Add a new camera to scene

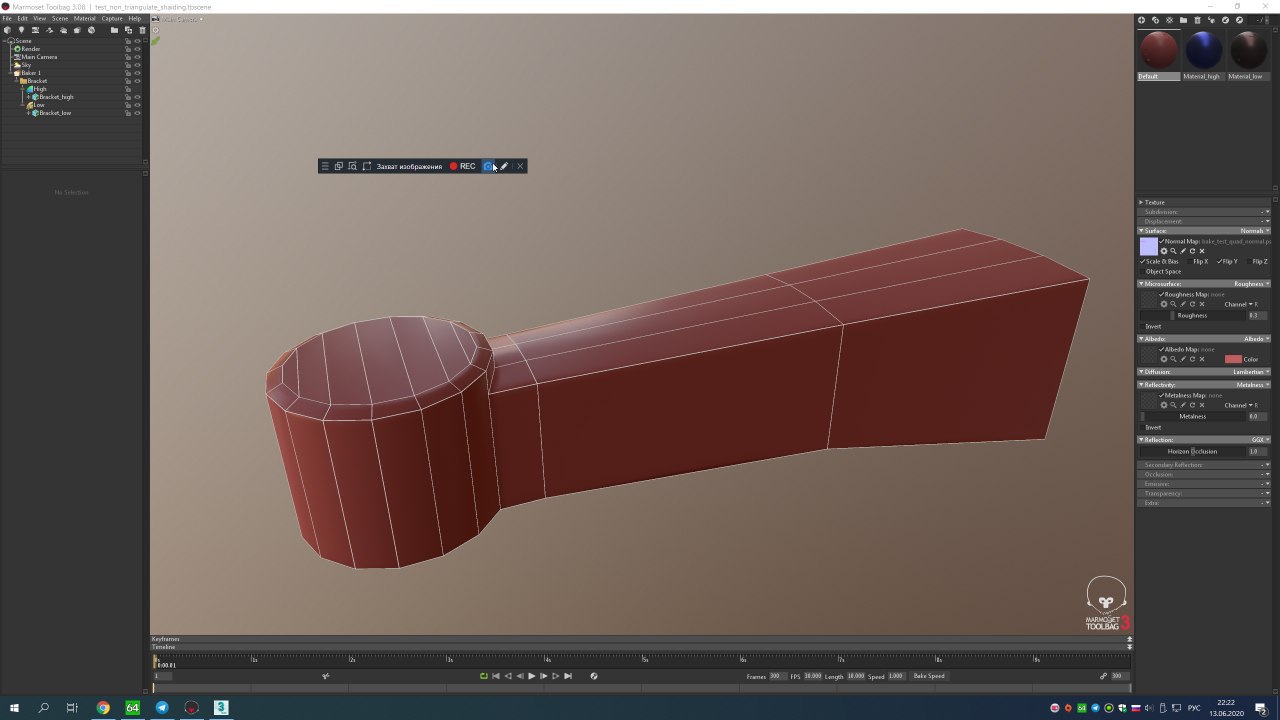[35, 30]
